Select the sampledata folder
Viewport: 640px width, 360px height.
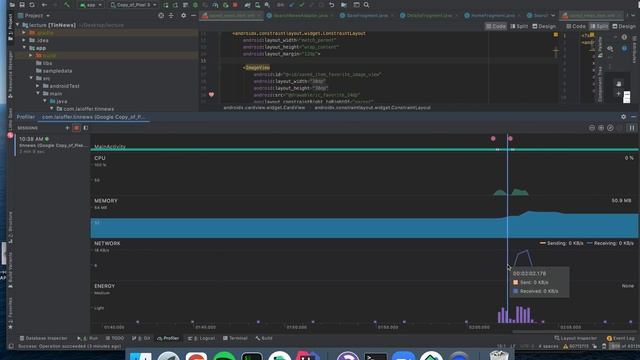coord(53,71)
